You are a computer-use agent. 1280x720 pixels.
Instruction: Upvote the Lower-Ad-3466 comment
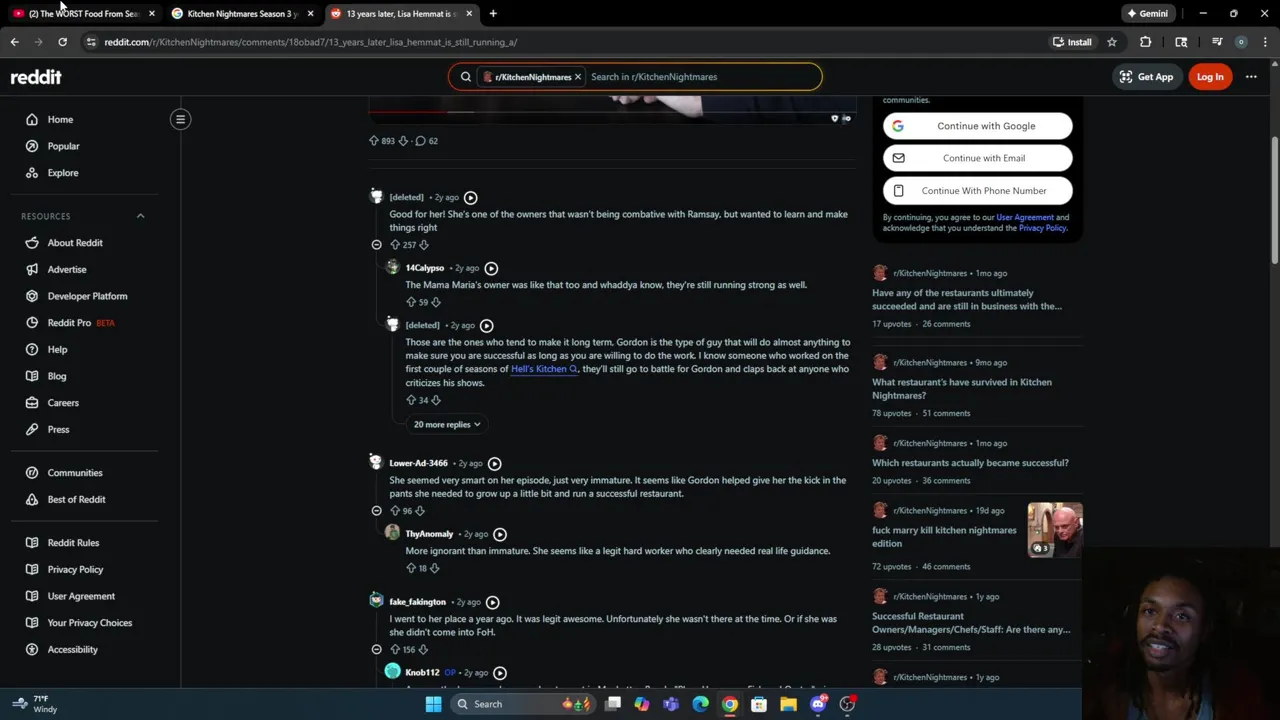click(x=394, y=511)
